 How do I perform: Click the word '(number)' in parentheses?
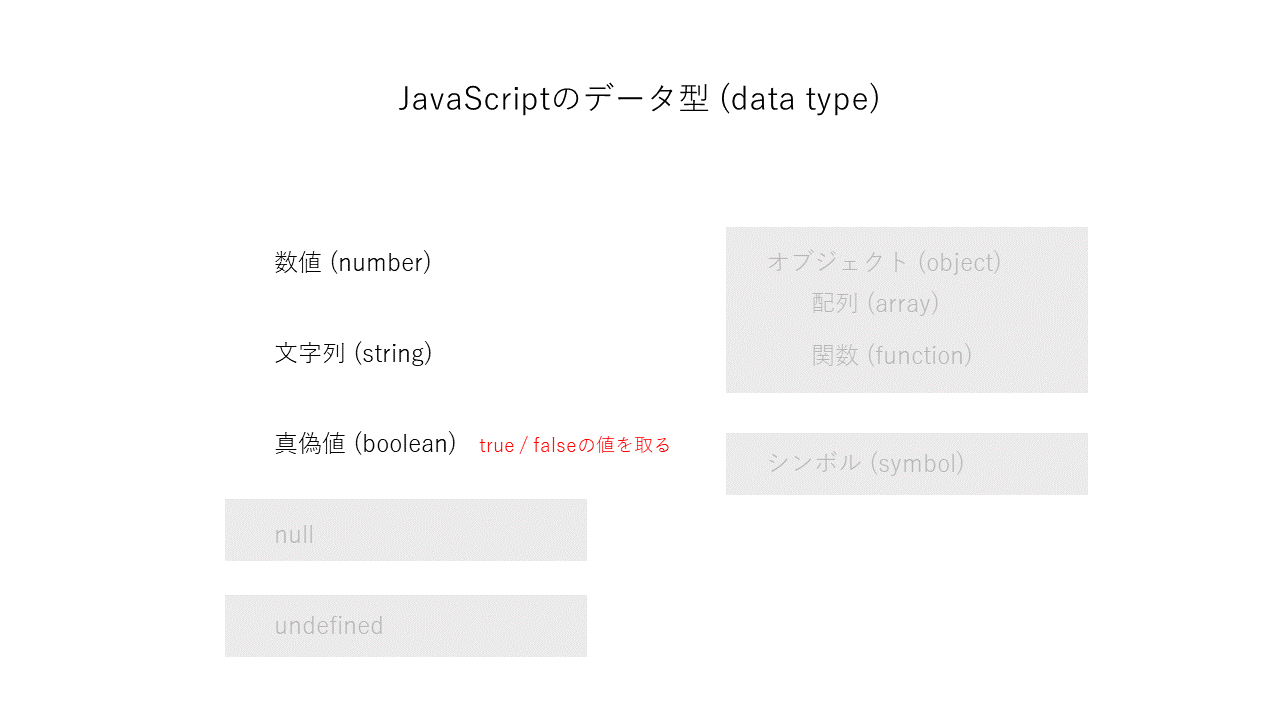pos(381,263)
